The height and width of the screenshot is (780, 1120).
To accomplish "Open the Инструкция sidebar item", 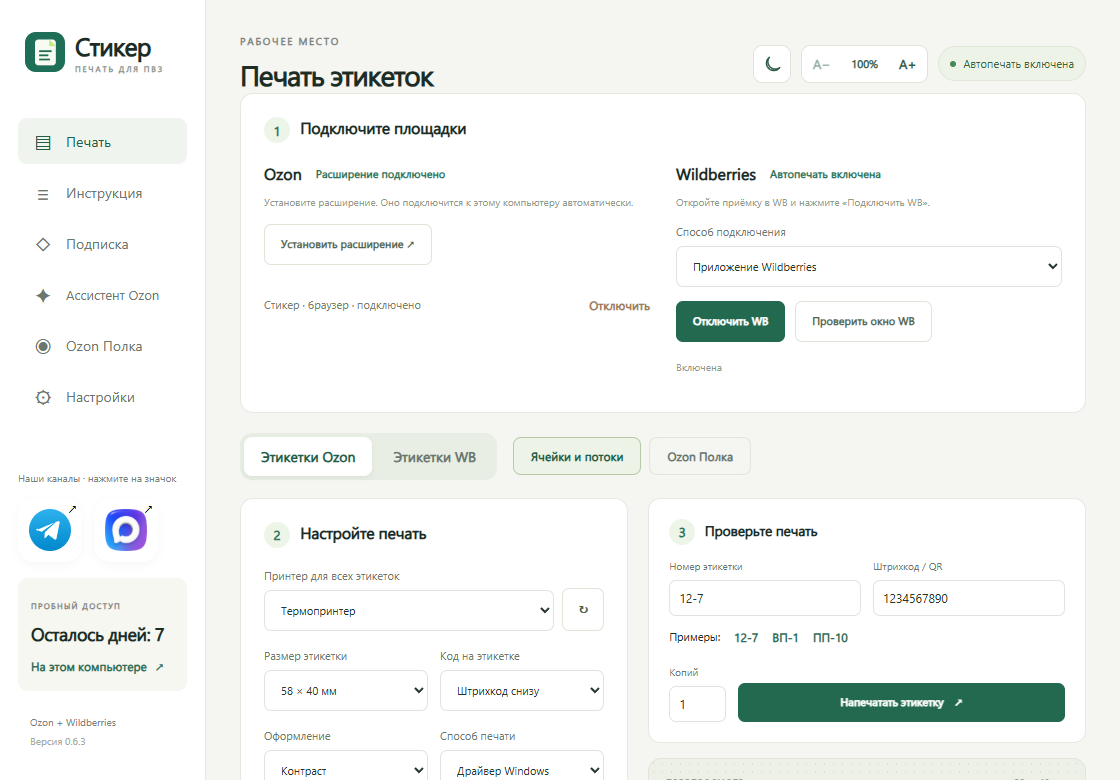I will [102, 194].
